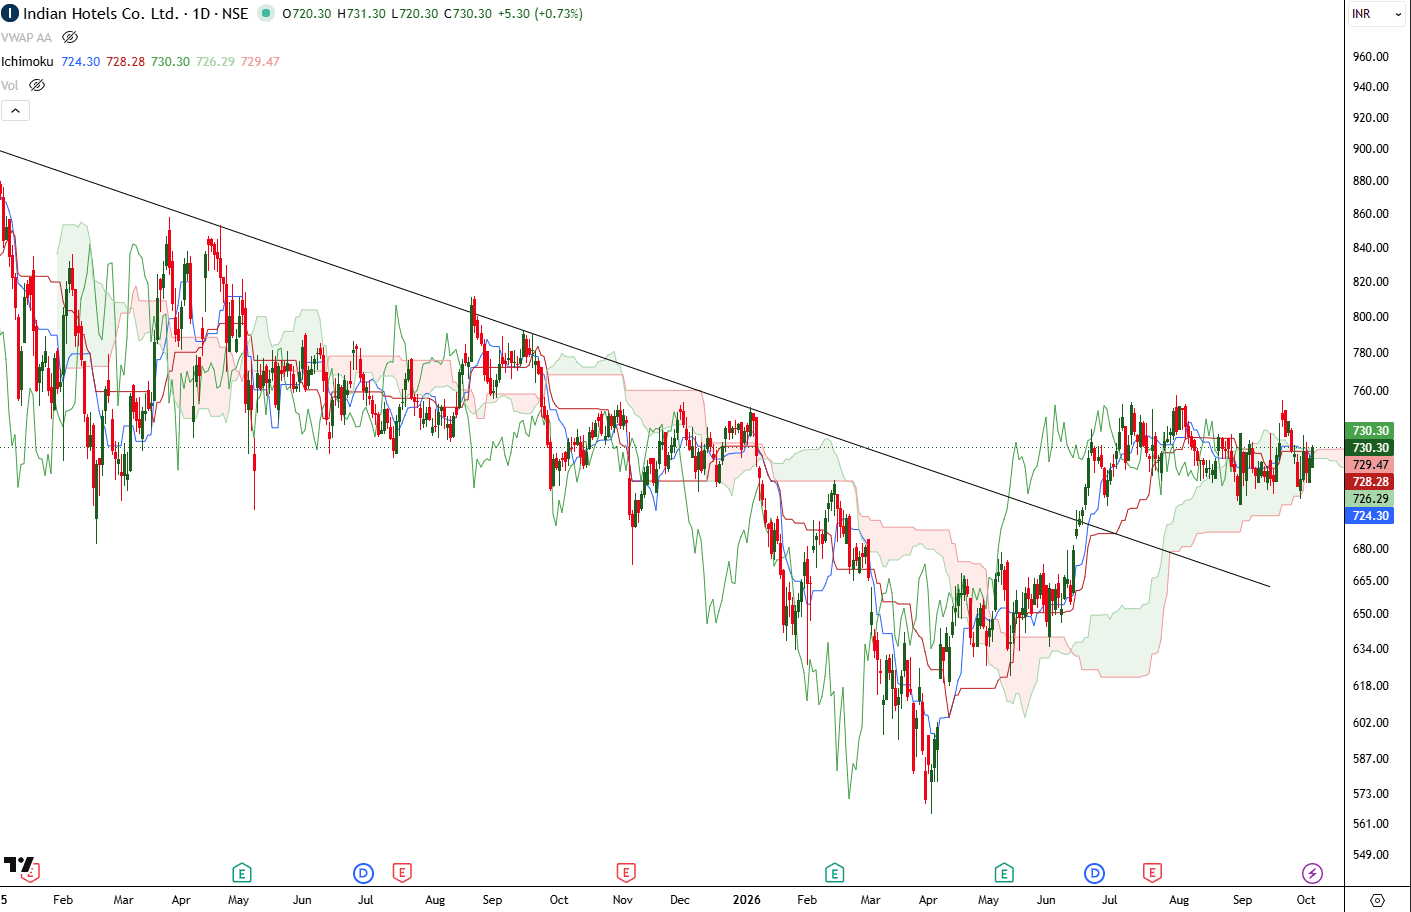Open the red earnings marker near Aug 2025
This screenshot has height=912, width=1411.
(402, 873)
